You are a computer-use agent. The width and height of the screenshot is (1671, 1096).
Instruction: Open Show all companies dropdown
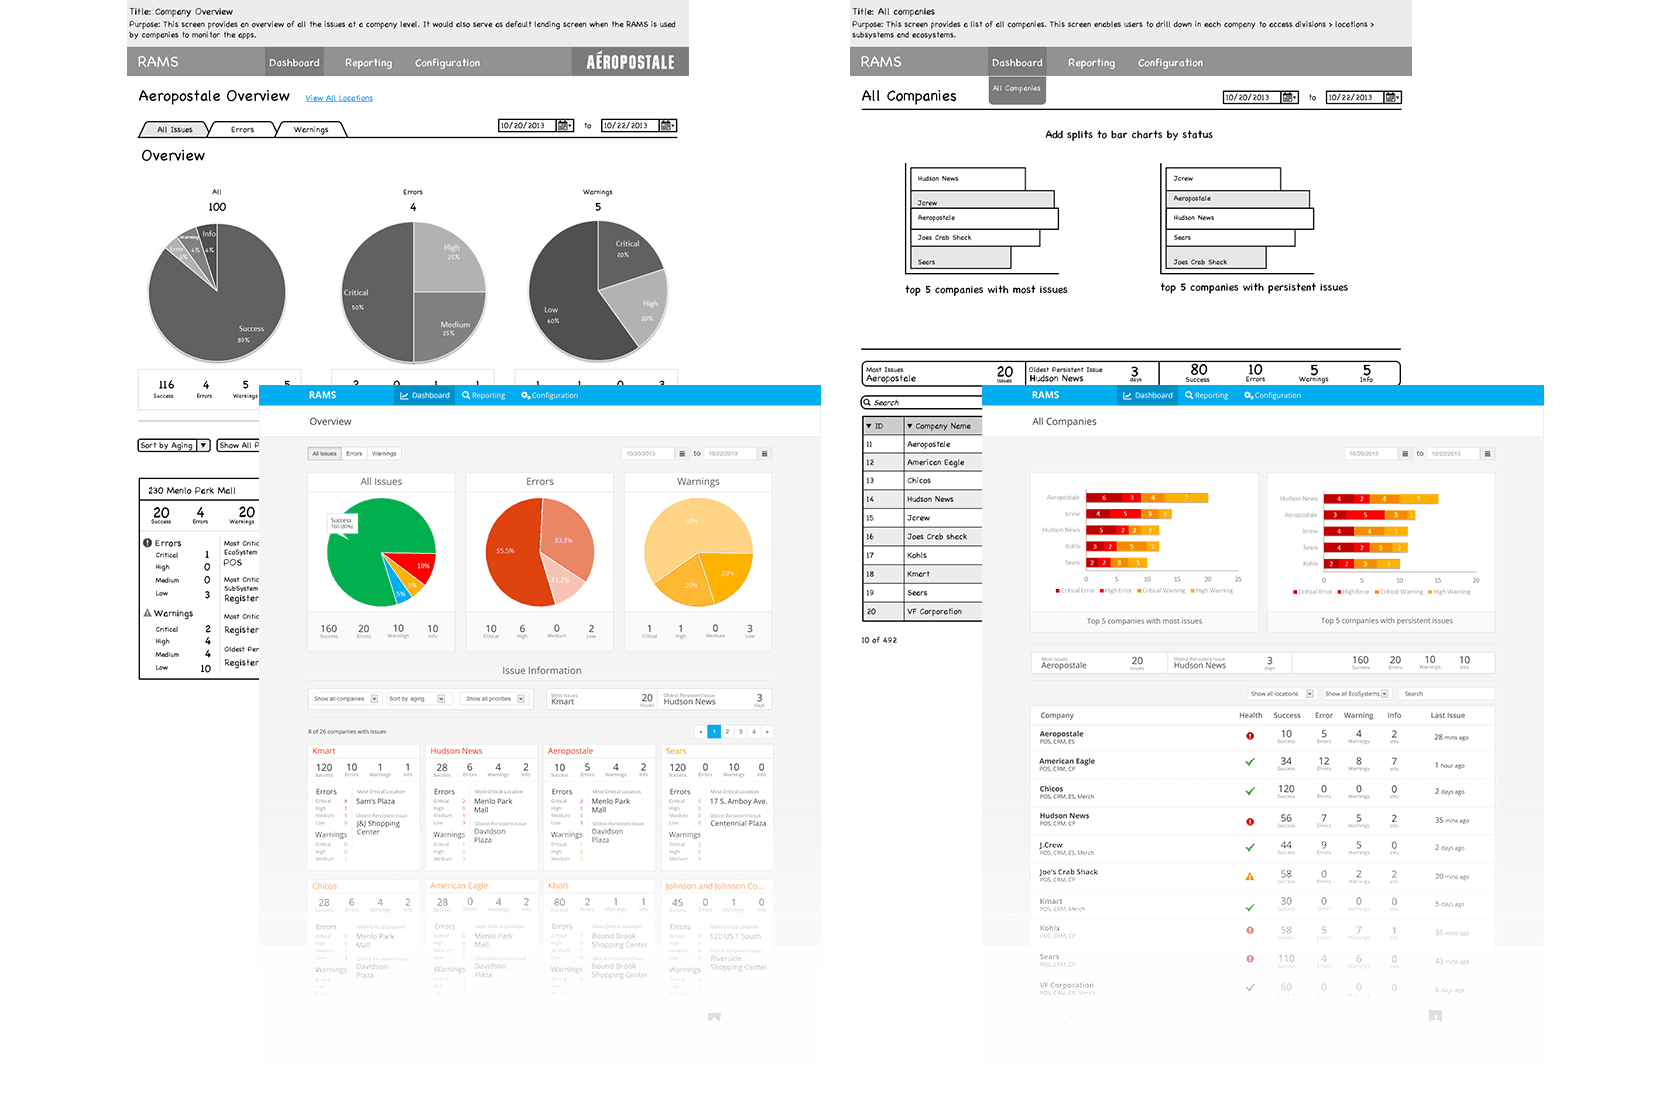pyautogui.click(x=346, y=699)
